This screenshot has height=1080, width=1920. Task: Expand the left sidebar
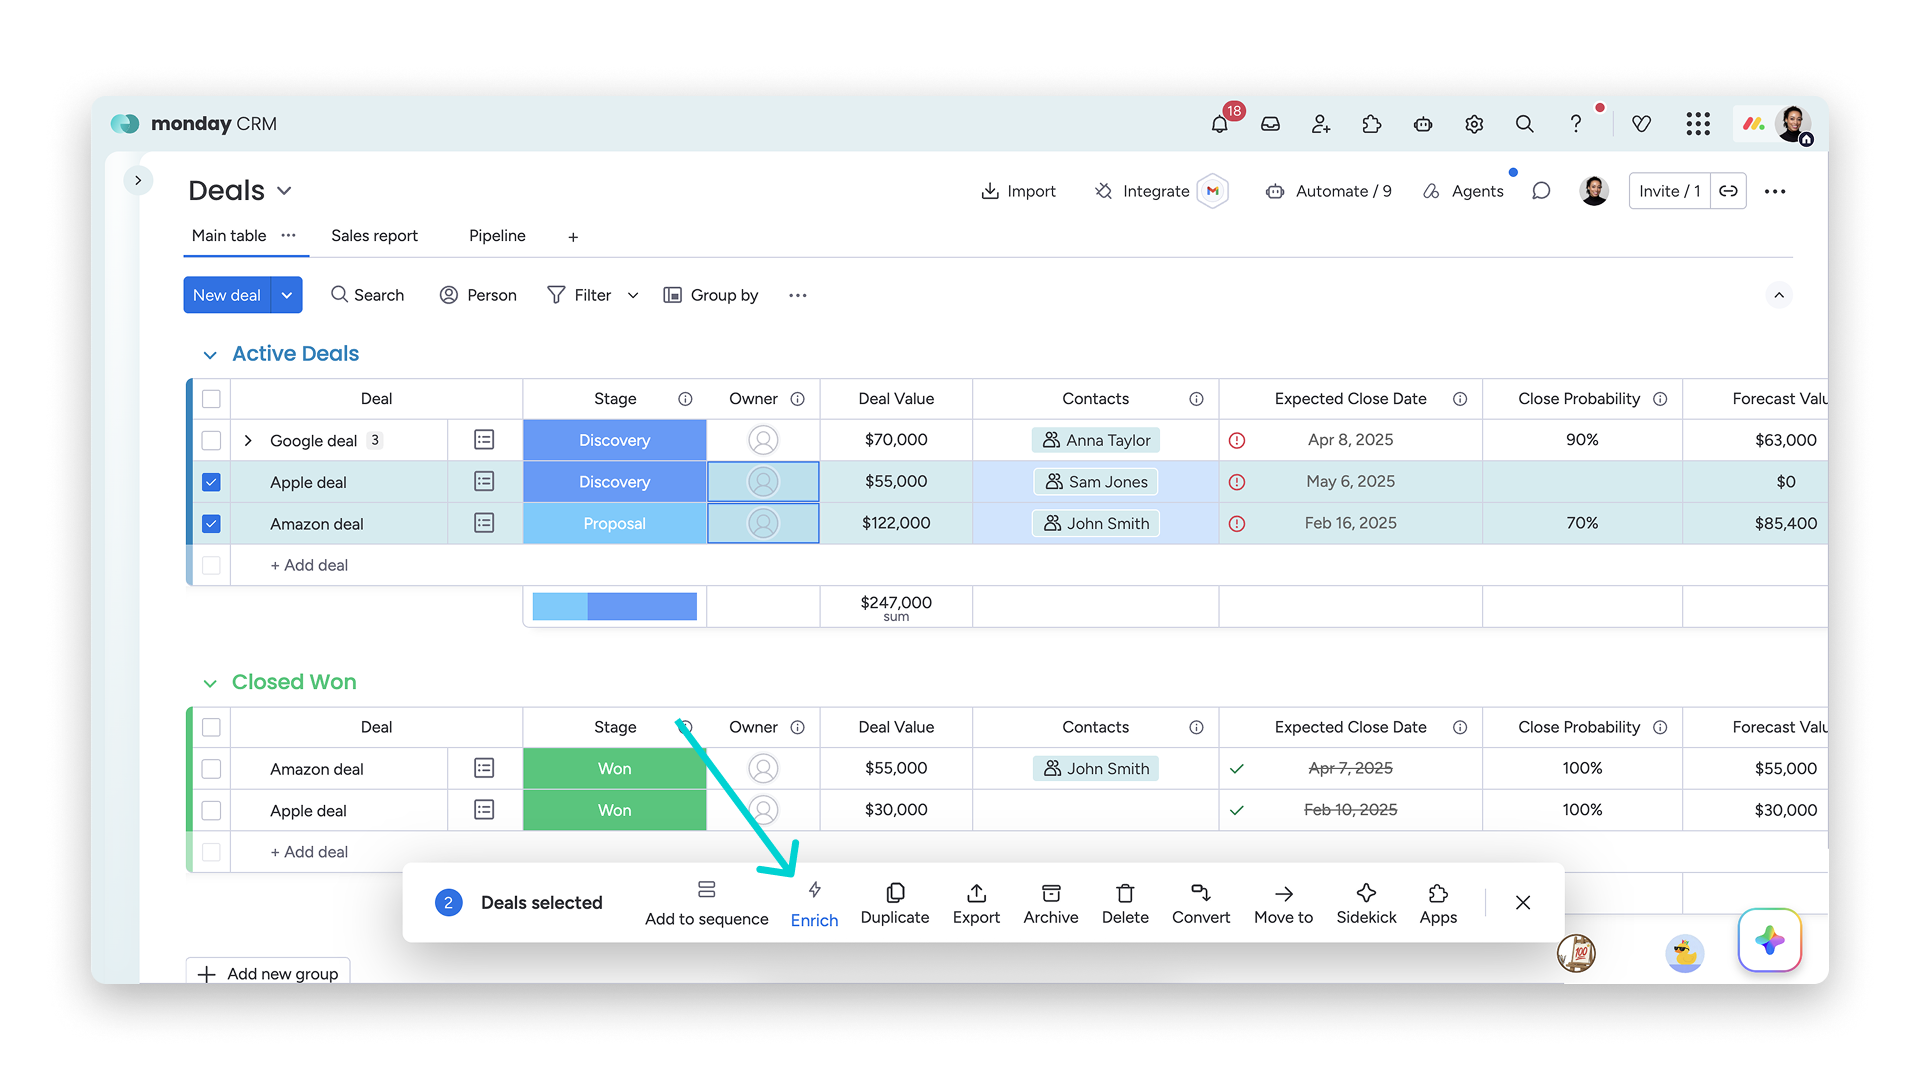click(138, 180)
